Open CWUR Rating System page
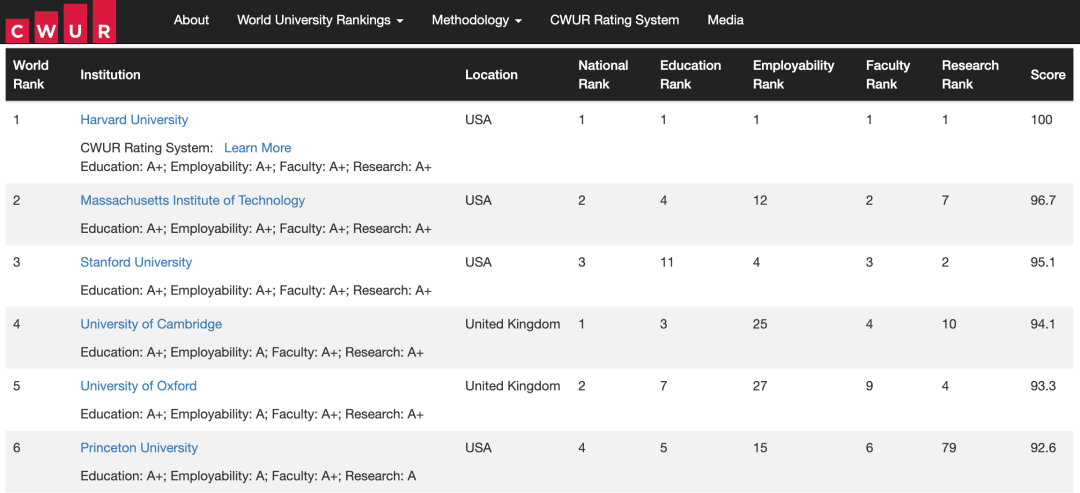This screenshot has height=493, width=1080. [614, 20]
